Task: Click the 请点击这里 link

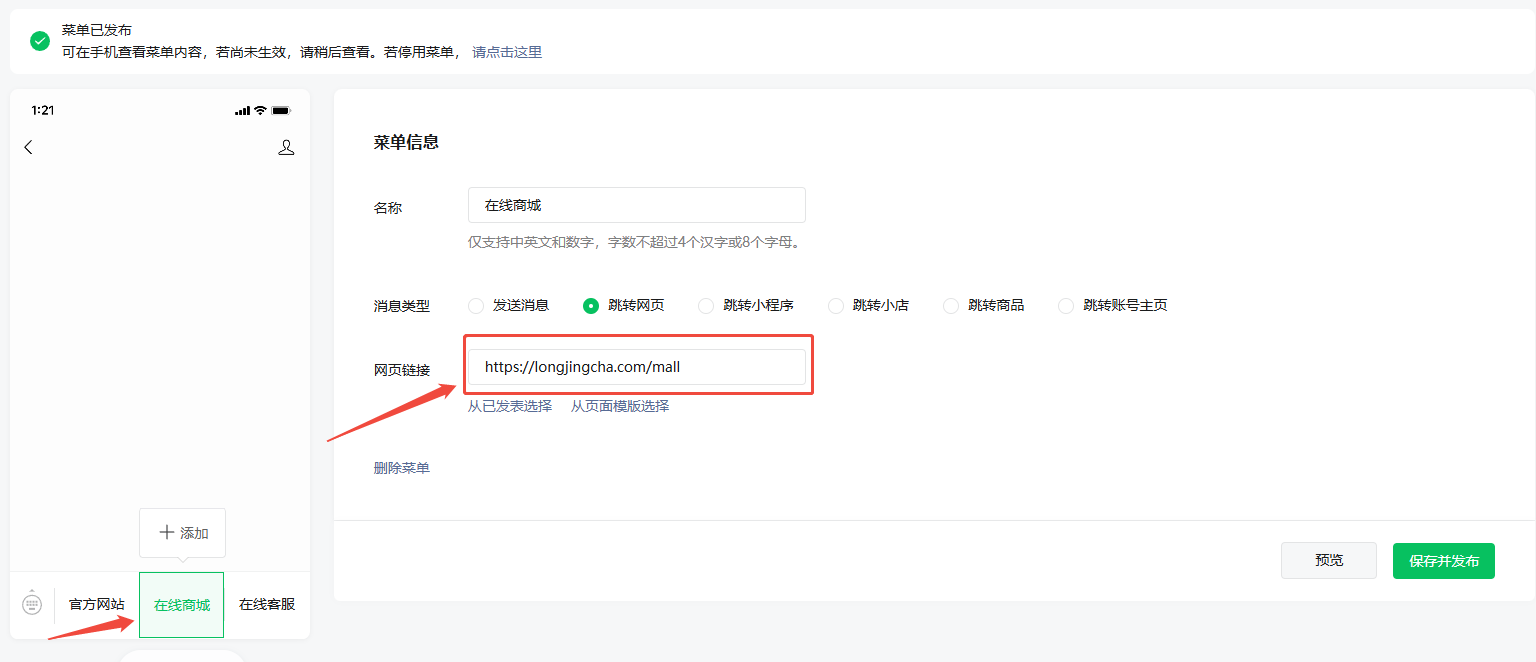Action: [507, 52]
